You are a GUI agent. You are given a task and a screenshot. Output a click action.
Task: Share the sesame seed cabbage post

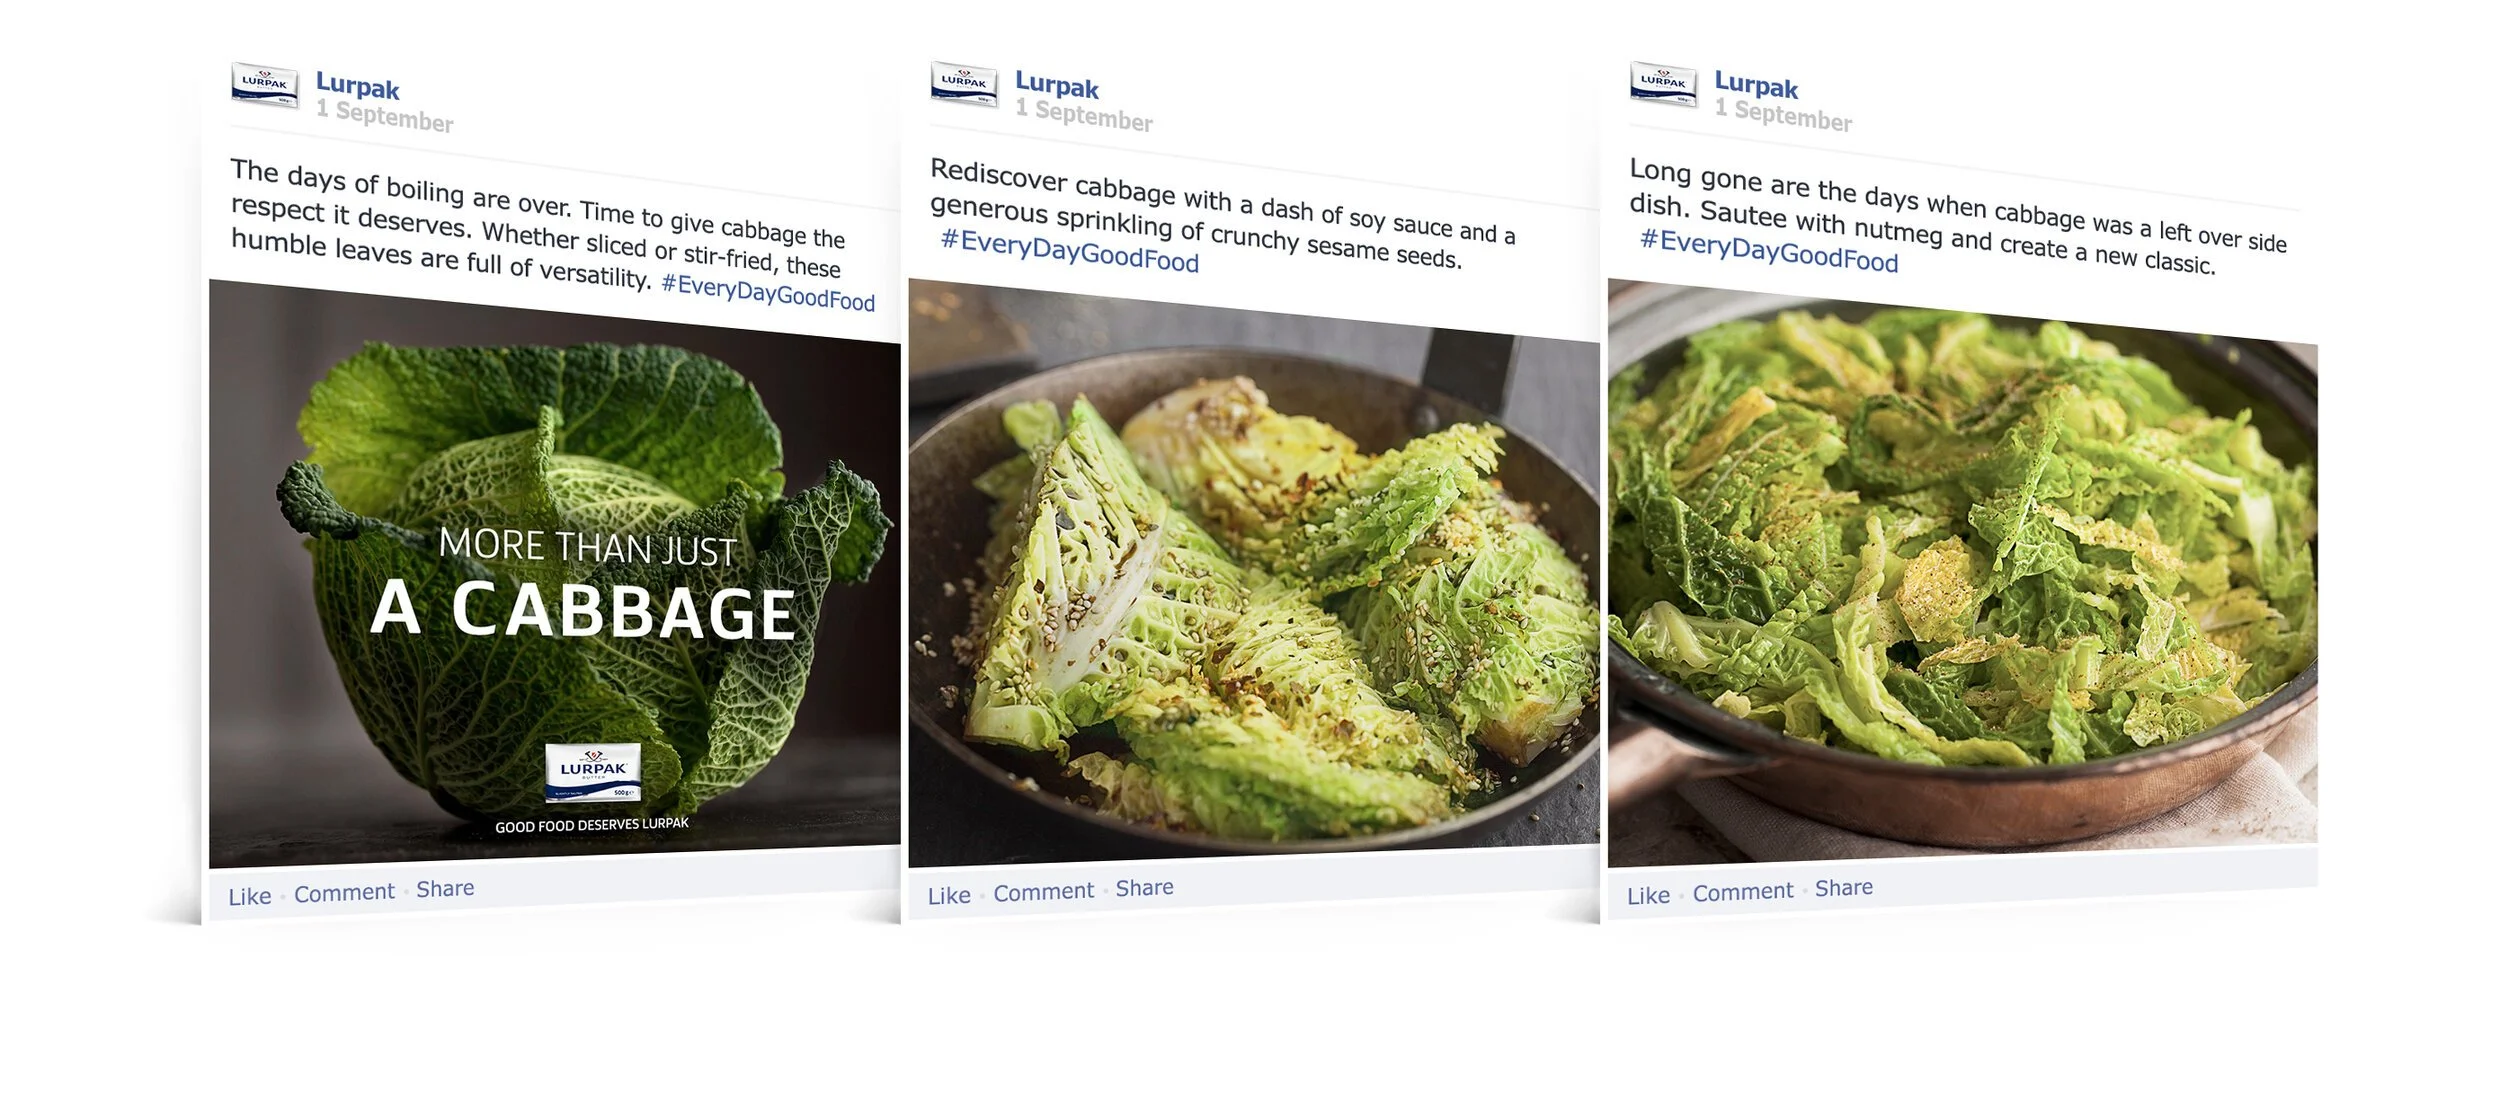coord(1144,887)
